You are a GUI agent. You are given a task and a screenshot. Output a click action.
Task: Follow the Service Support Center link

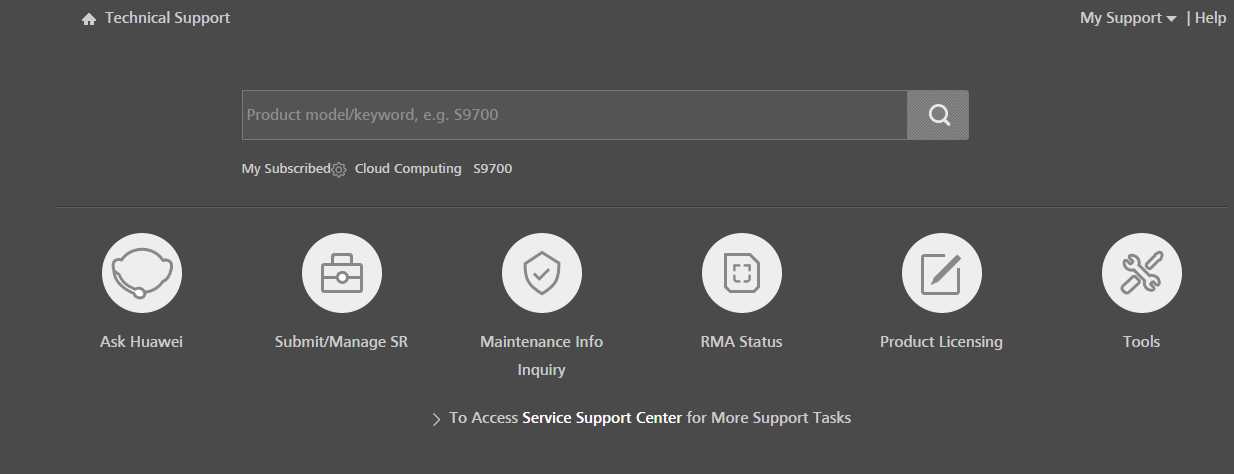pos(602,418)
